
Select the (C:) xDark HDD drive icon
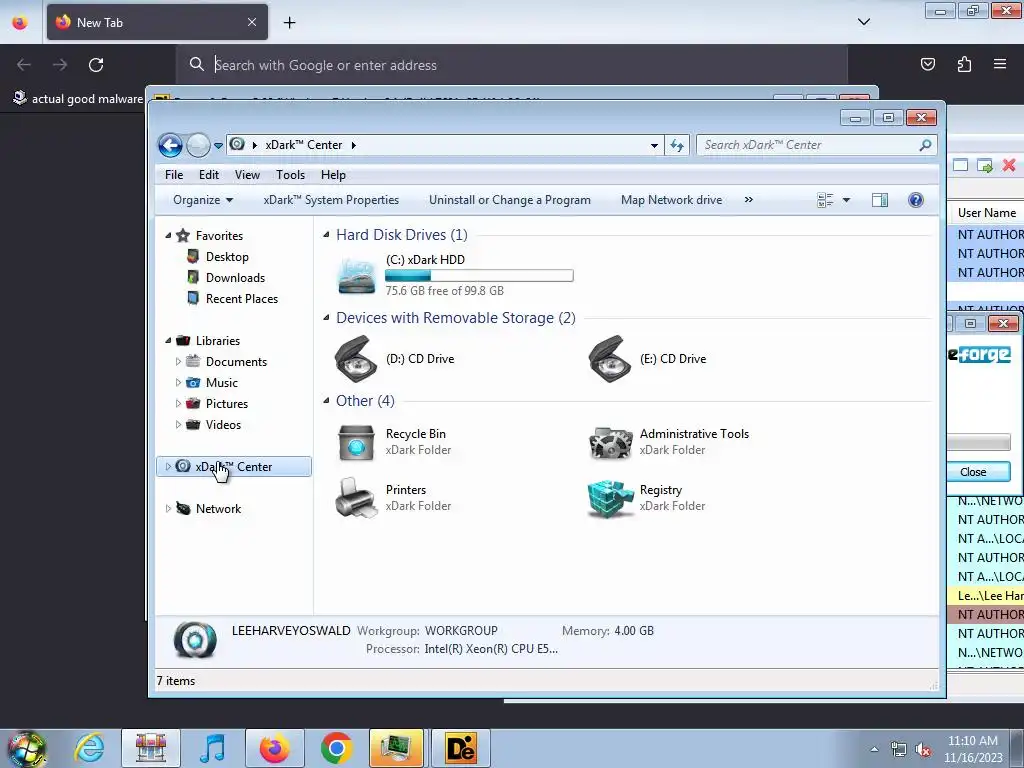(357, 274)
